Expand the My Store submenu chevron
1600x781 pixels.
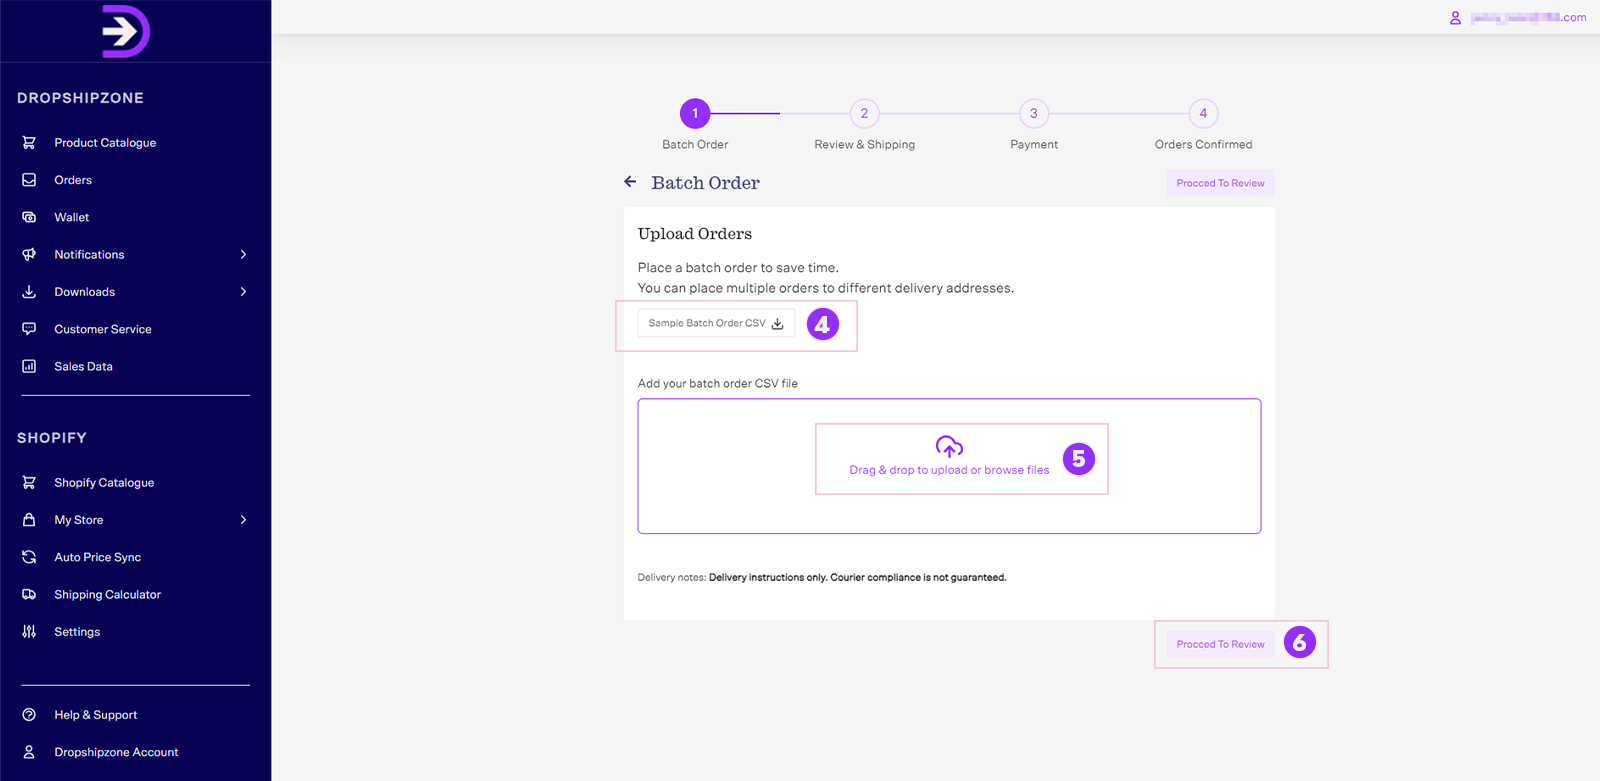click(x=243, y=520)
